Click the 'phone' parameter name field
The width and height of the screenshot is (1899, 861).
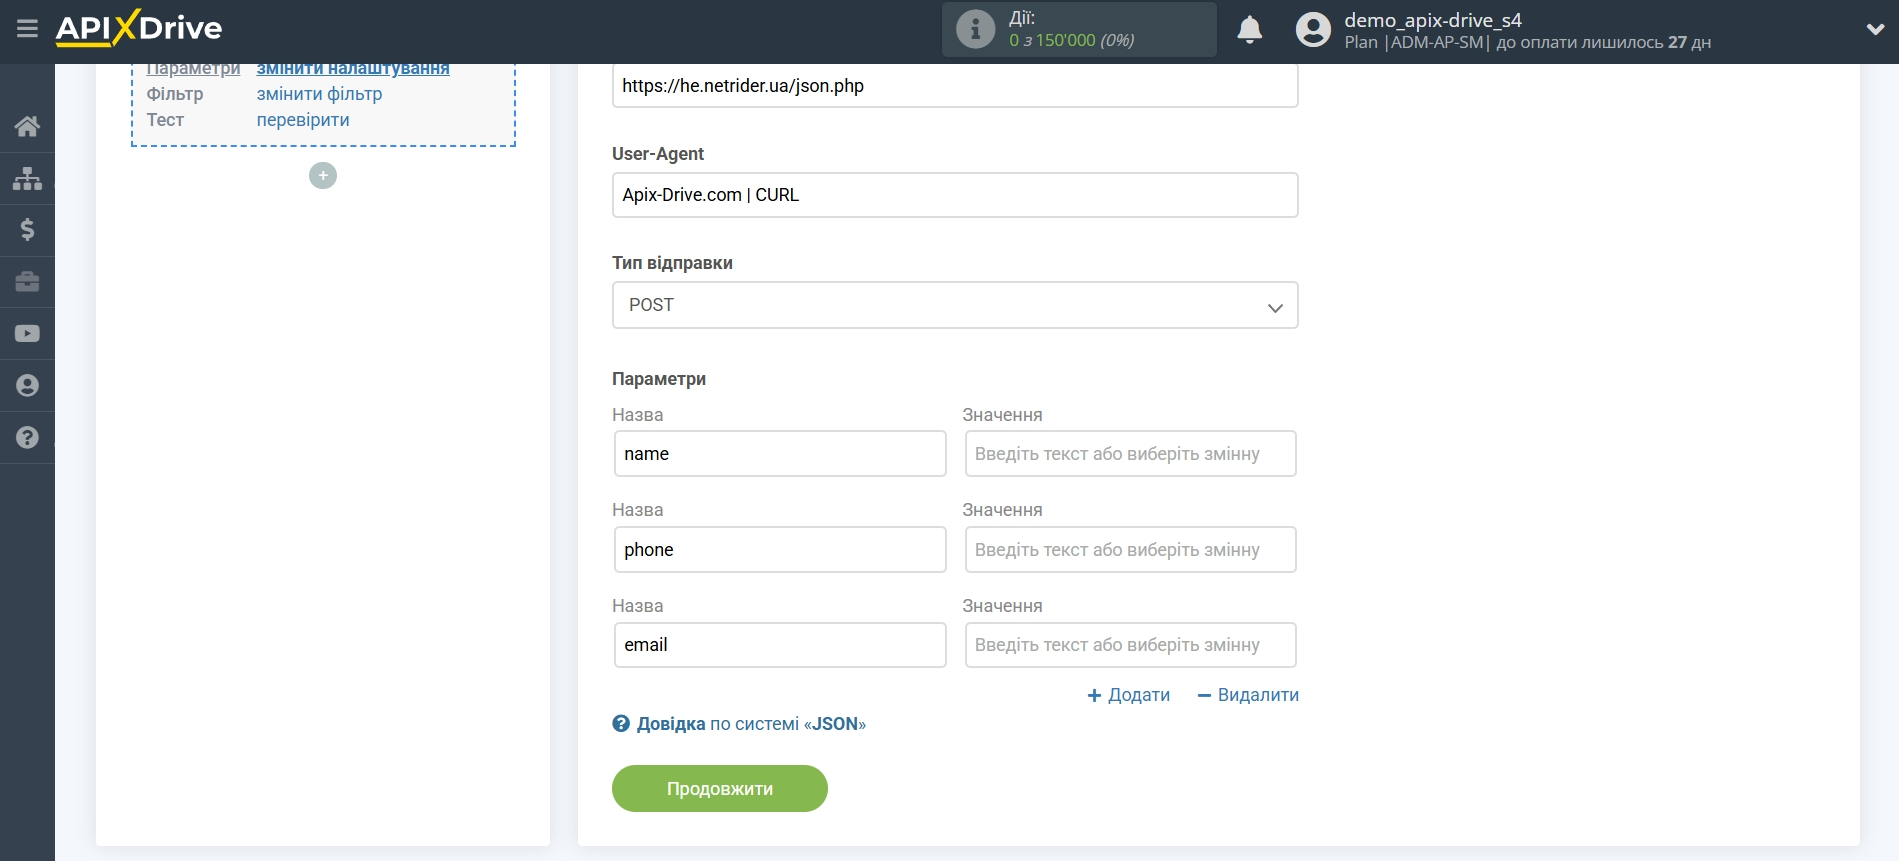780,550
